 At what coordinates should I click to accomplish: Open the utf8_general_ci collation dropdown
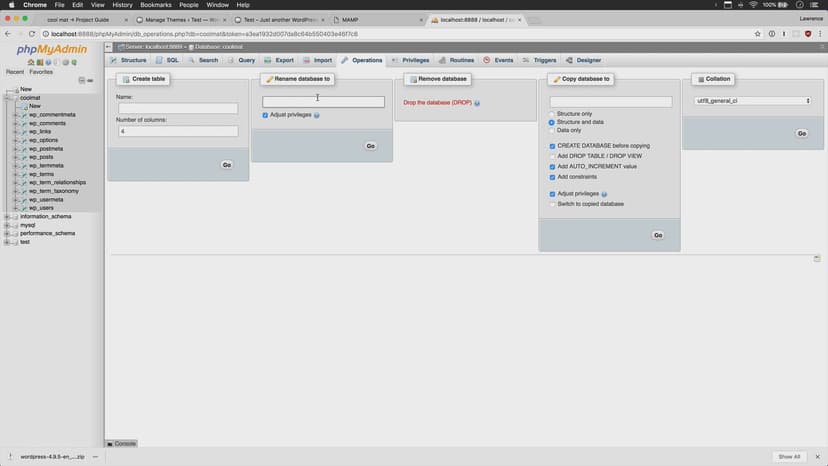pyautogui.click(x=752, y=101)
